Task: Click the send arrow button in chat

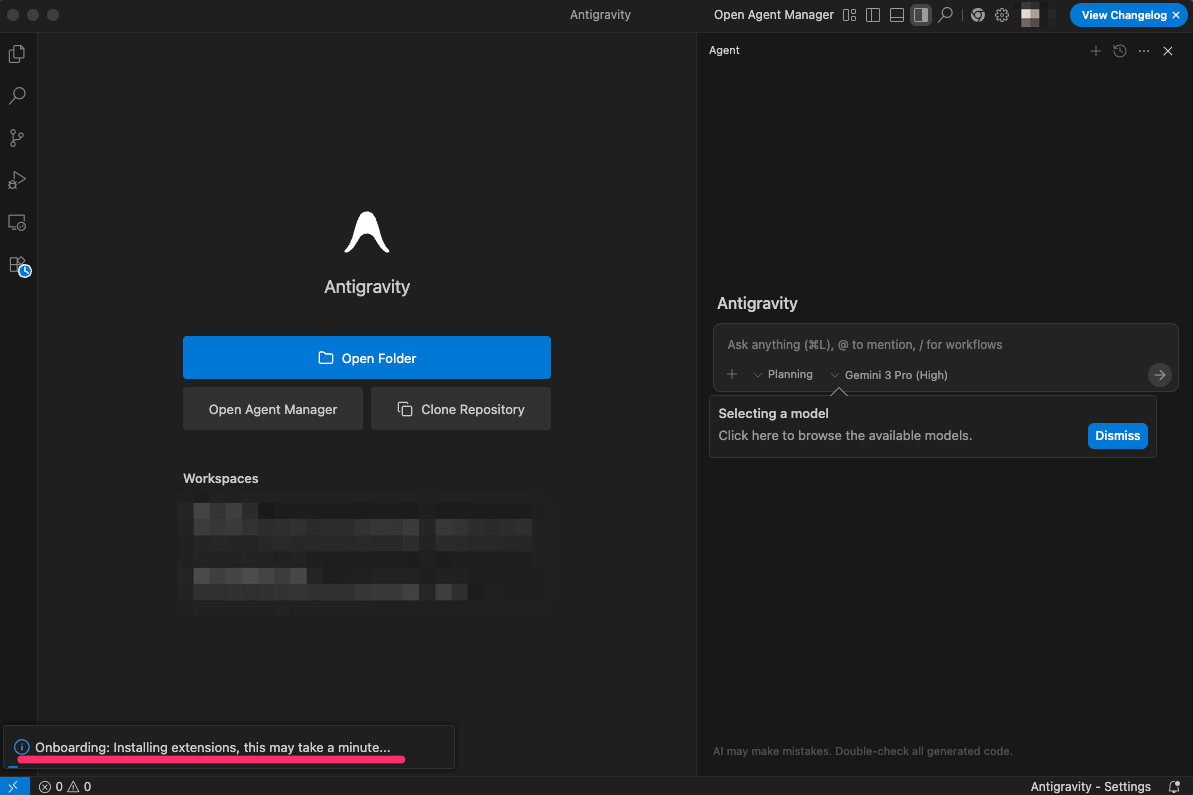Action: click(x=1159, y=375)
